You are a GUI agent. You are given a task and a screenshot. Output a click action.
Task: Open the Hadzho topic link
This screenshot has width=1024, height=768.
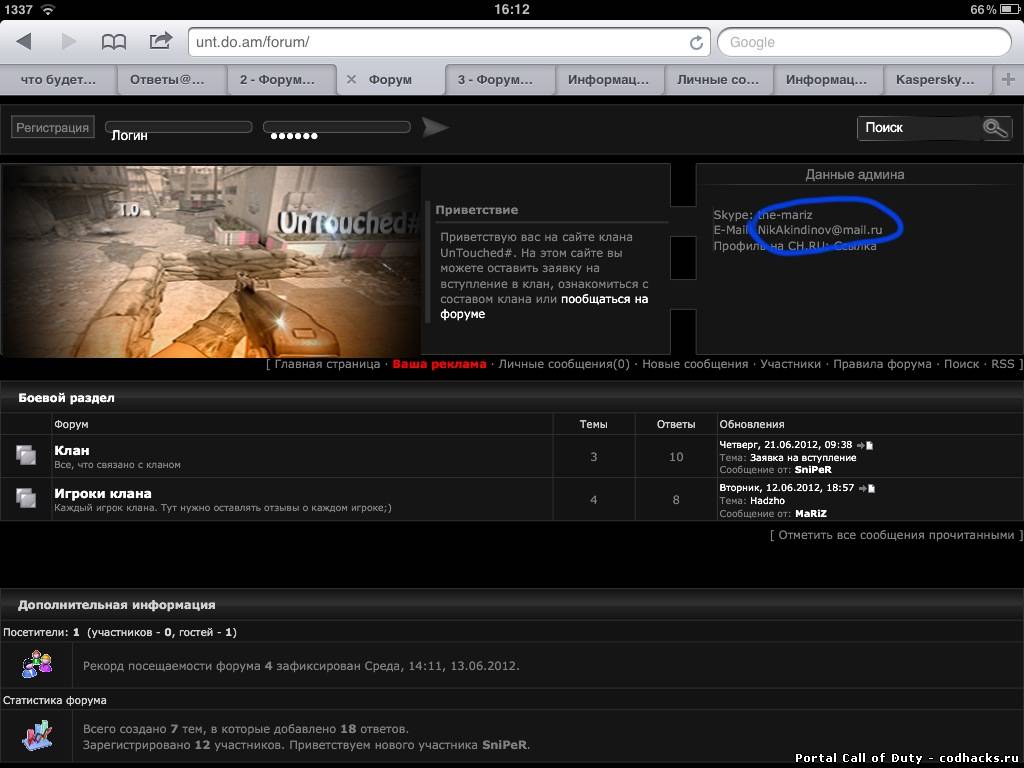[x=767, y=501]
